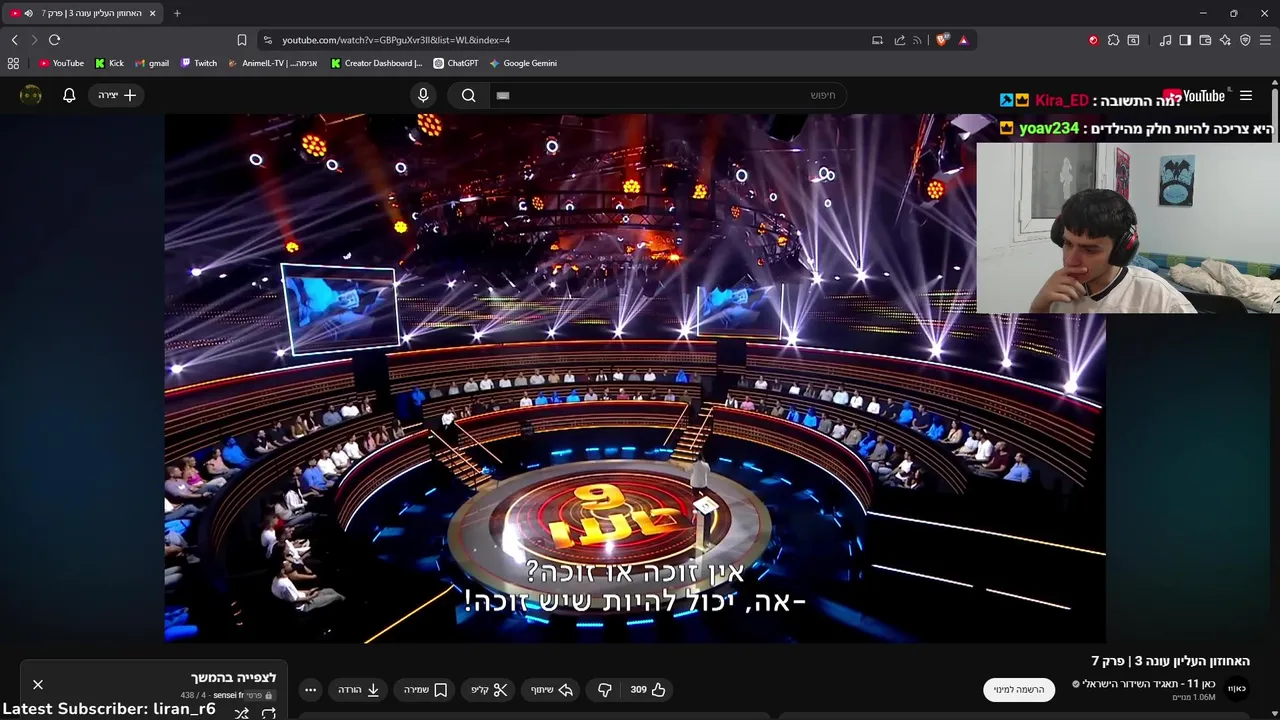Click the red record extension icon
Screen dimensions: 1280x720
tap(1093, 40)
